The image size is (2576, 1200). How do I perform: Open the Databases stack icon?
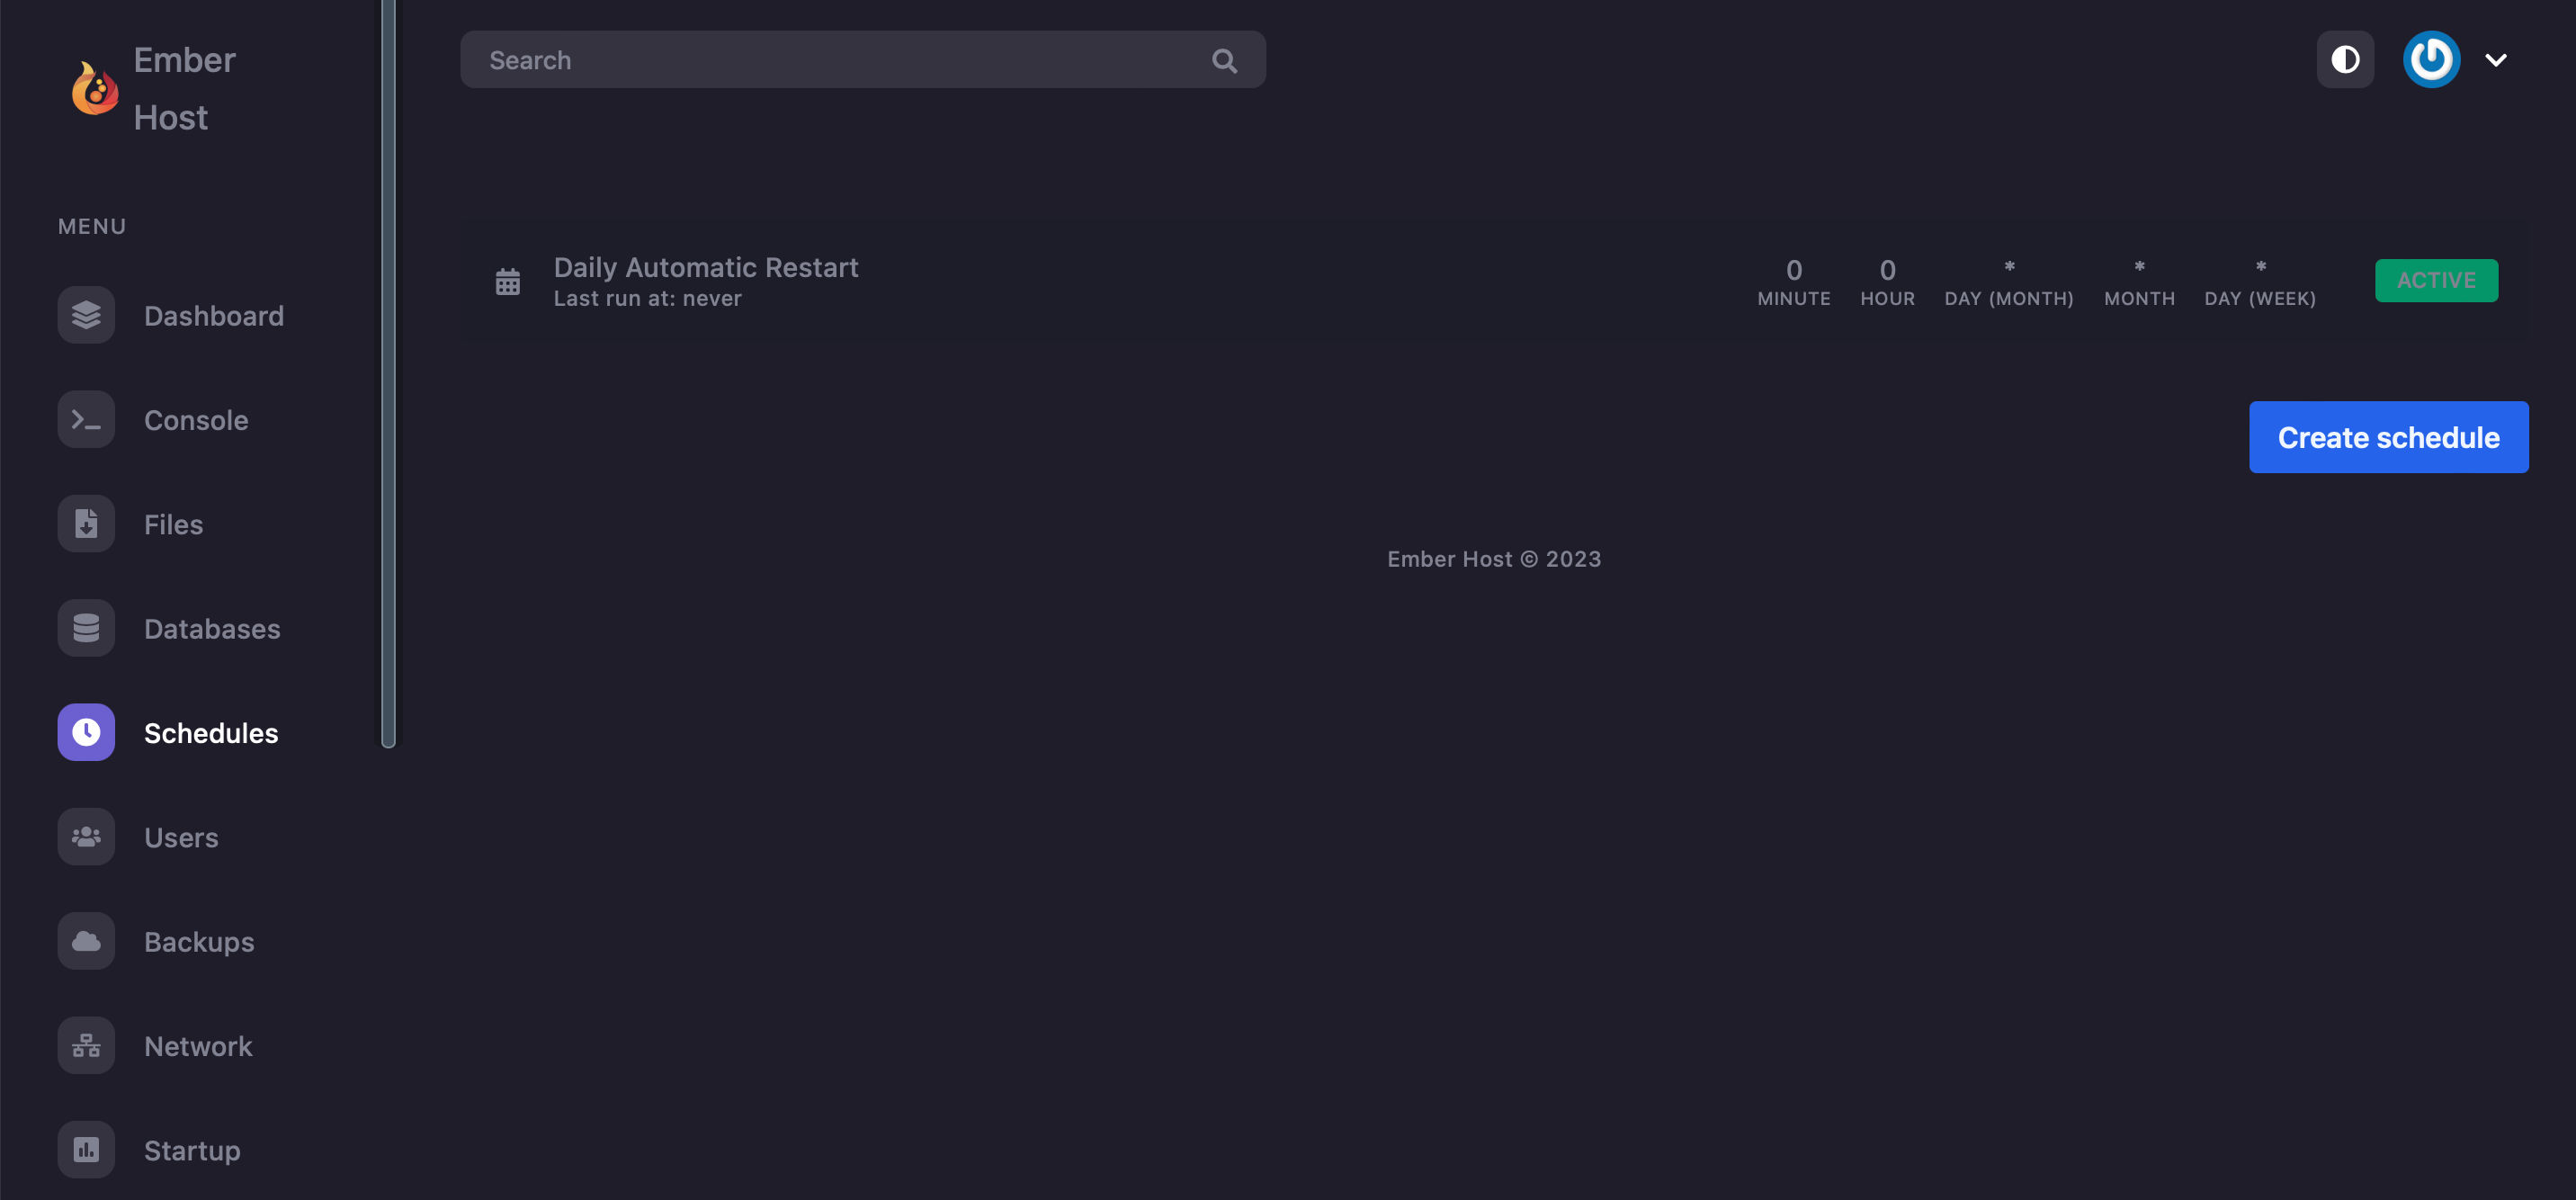click(x=86, y=628)
